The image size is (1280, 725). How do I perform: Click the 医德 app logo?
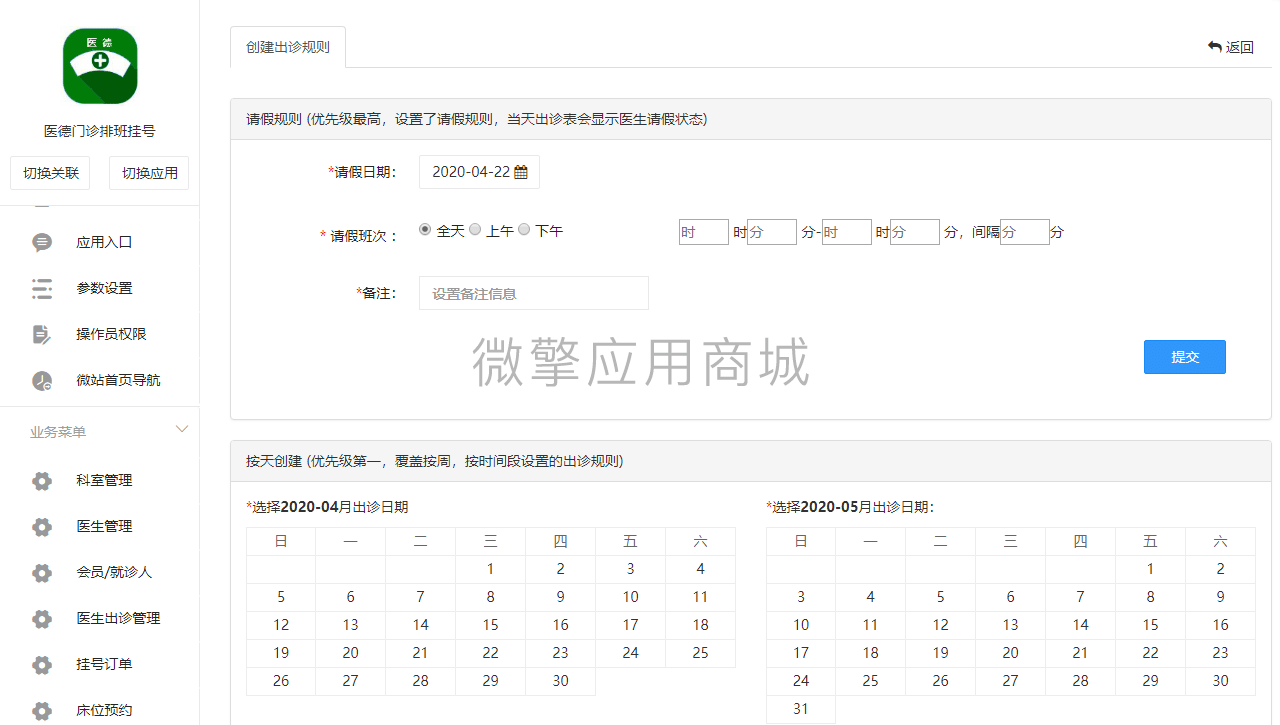tap(100, 66)
